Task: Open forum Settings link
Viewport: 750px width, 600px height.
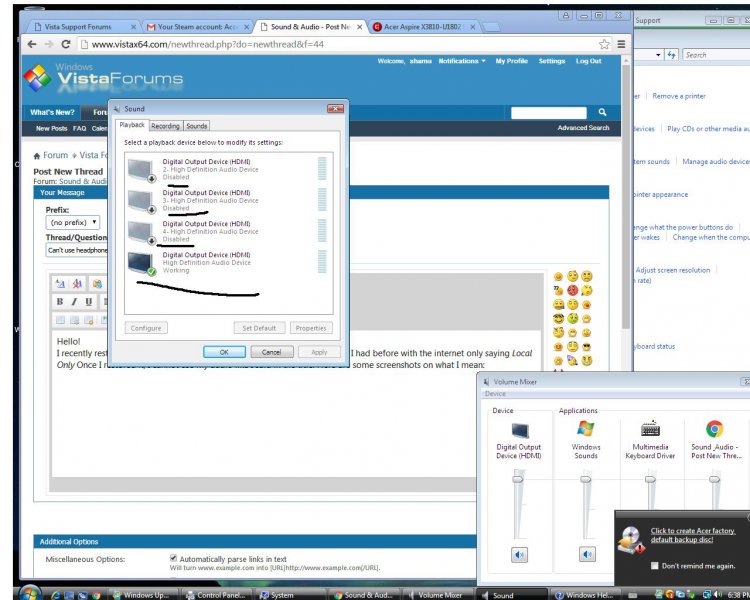Action: coord(551,61)
